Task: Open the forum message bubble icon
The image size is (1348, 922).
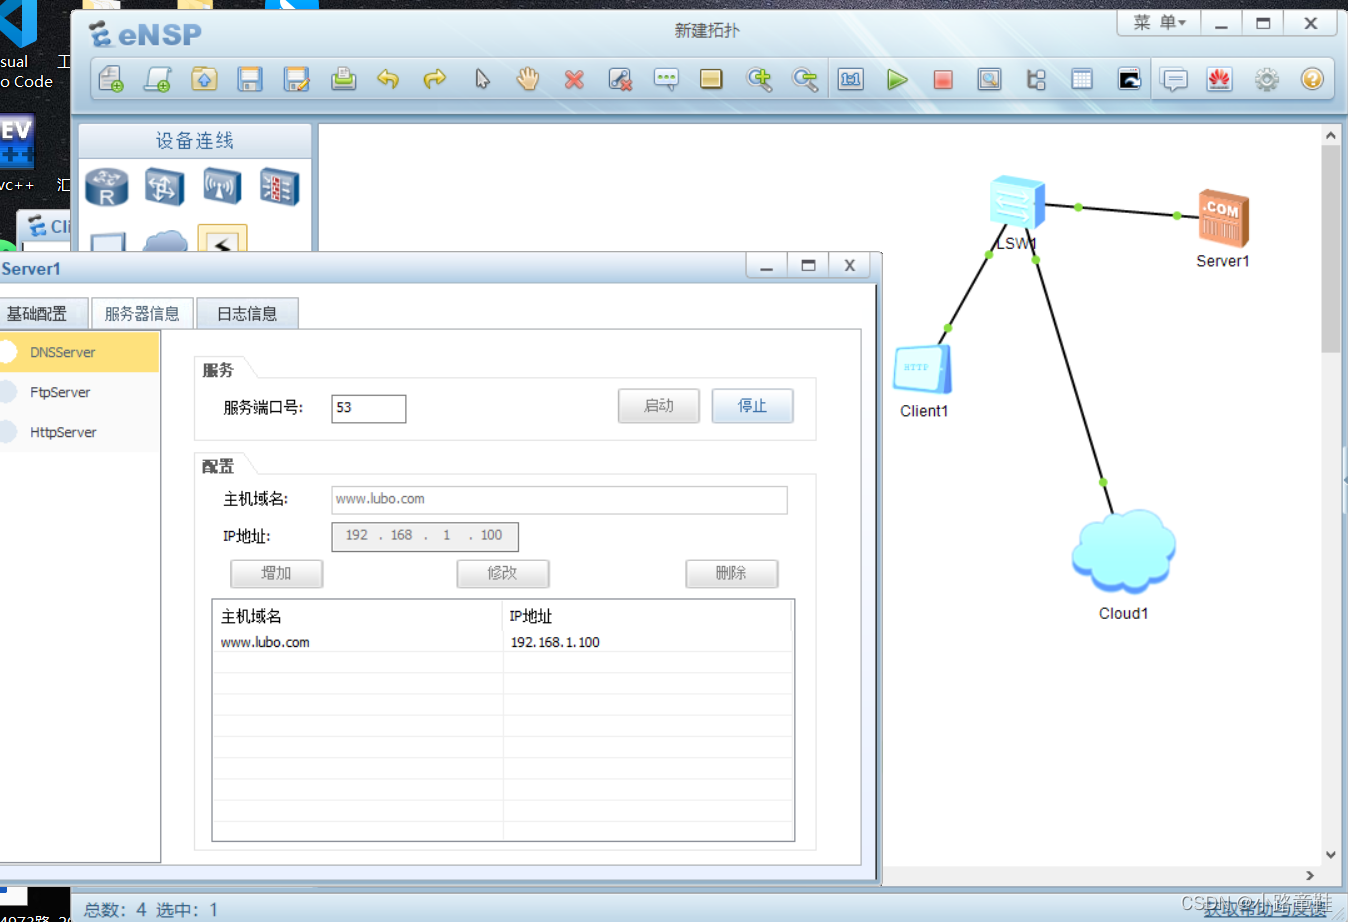Action: (x=1174, y=79)
